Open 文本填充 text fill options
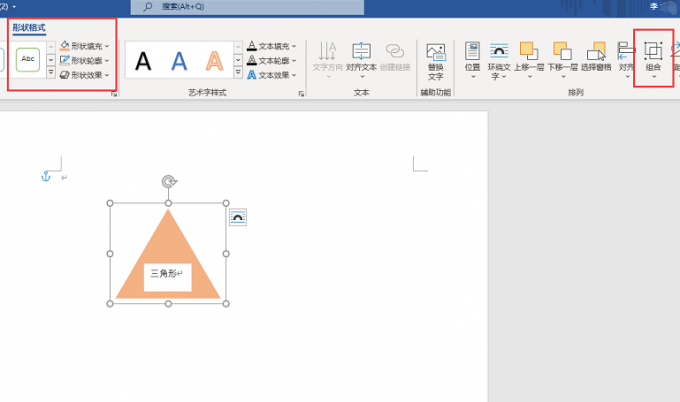The image size is (680, 402). click(271, 46)
